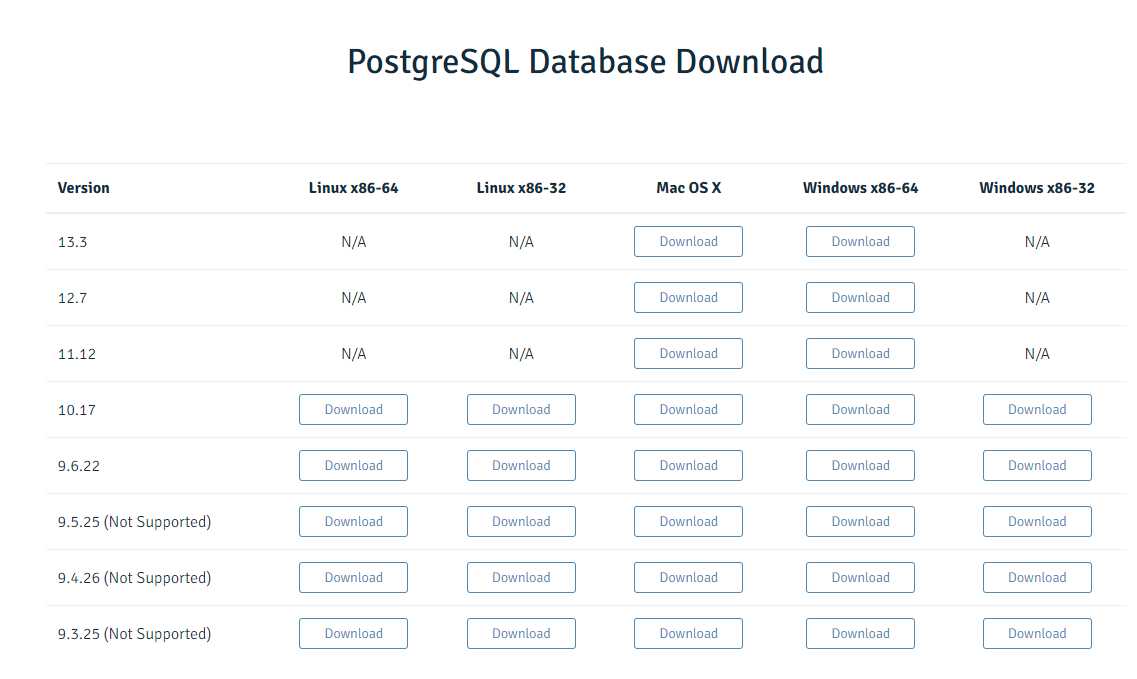Viewport: 1137px width, 679px height.
Task: Download PostgreSQL 9.5.25 for Windows x86-64
Action: (860, 522)
